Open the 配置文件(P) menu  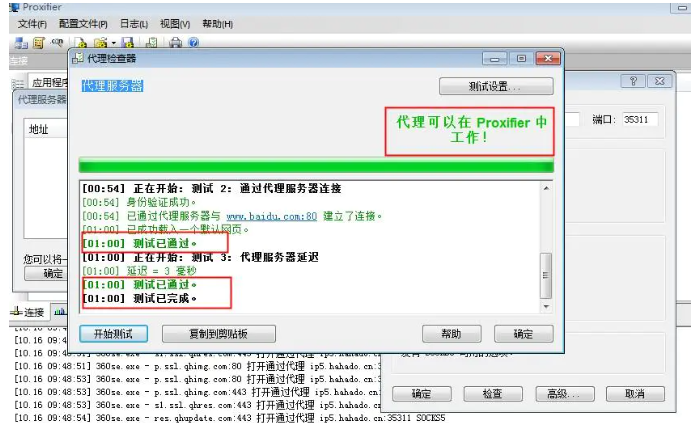83,24
